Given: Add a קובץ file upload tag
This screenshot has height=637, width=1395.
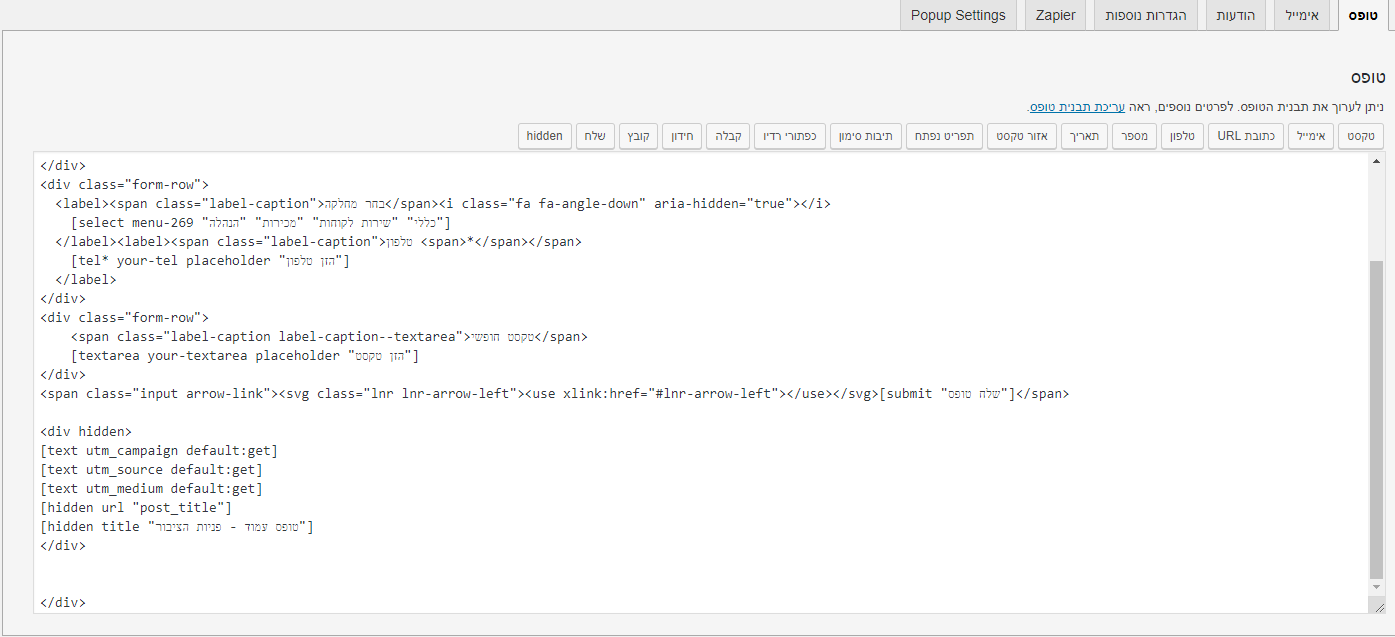Looking at the screenshot, I should 639,136.
